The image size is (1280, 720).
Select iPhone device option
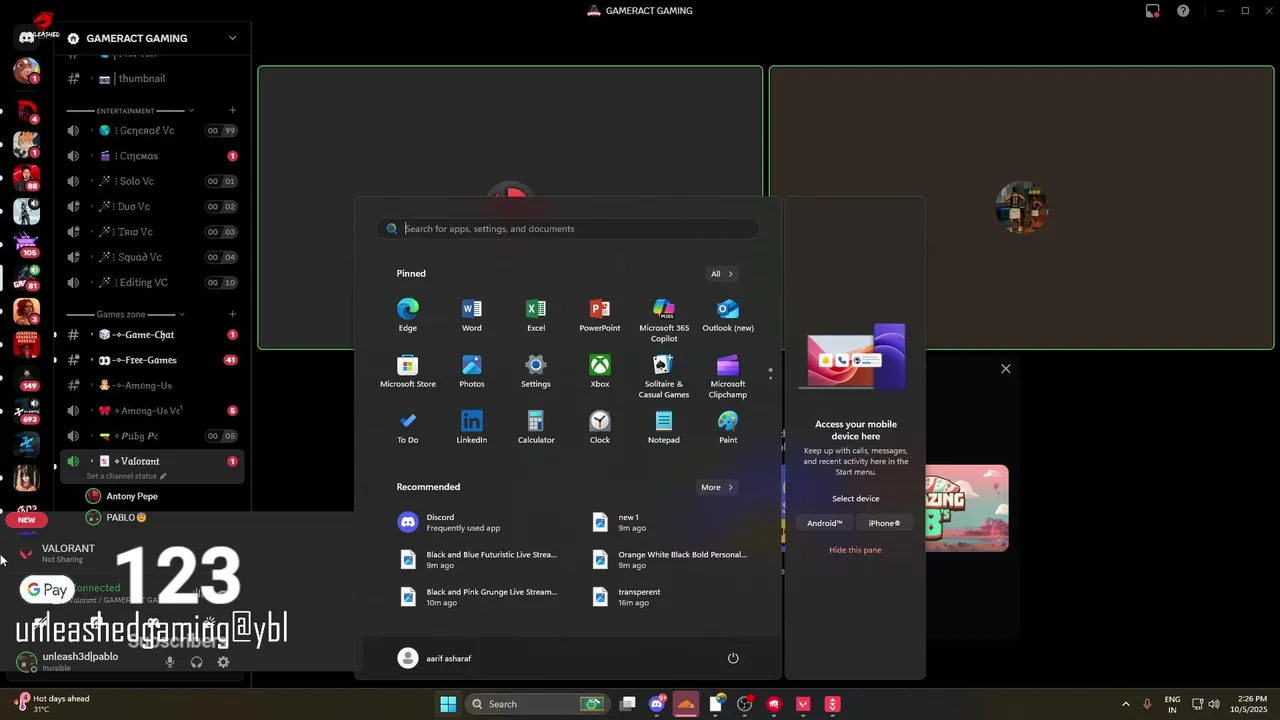884,523
